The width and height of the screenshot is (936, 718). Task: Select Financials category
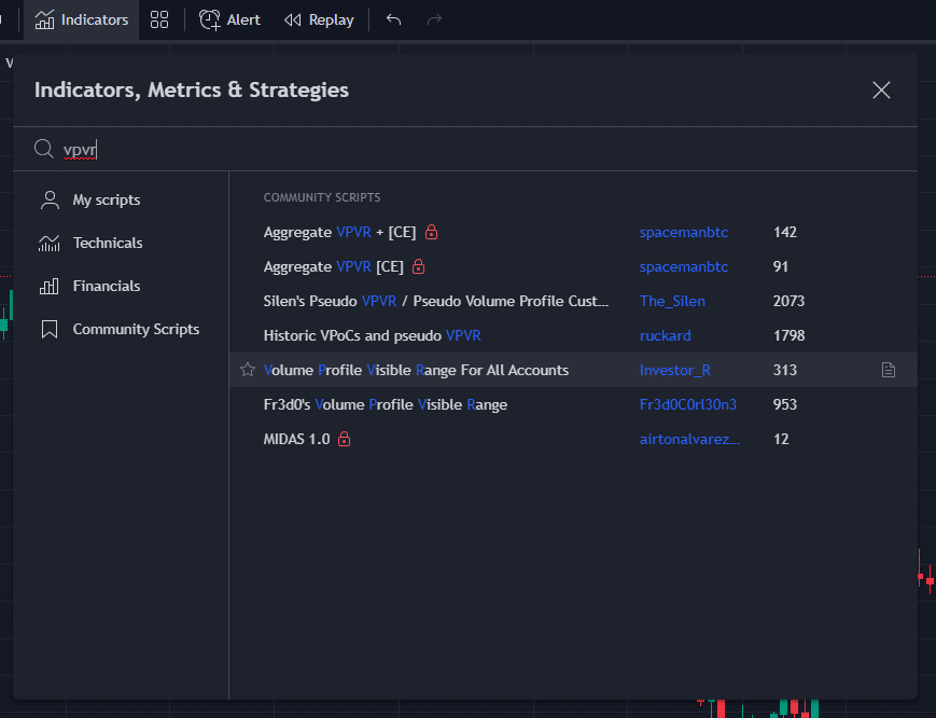tap(106, 286)
